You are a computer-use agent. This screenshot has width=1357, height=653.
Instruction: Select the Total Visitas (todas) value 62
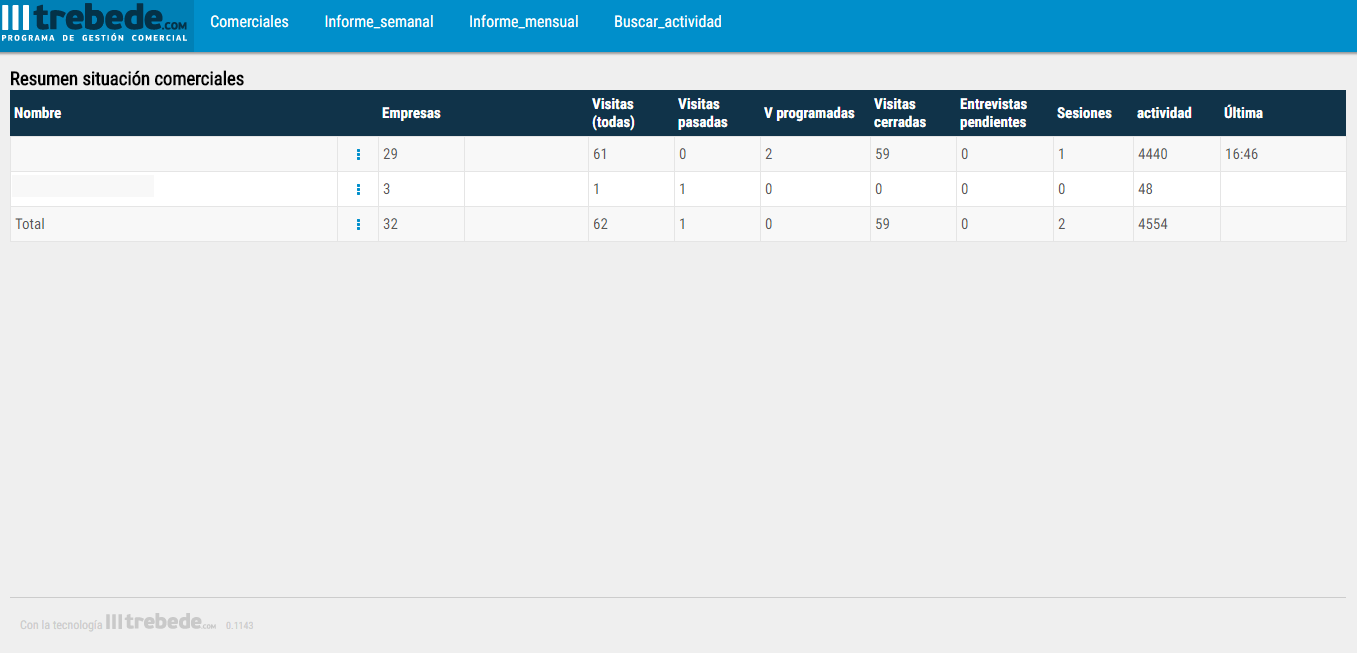tap(600, 224)
